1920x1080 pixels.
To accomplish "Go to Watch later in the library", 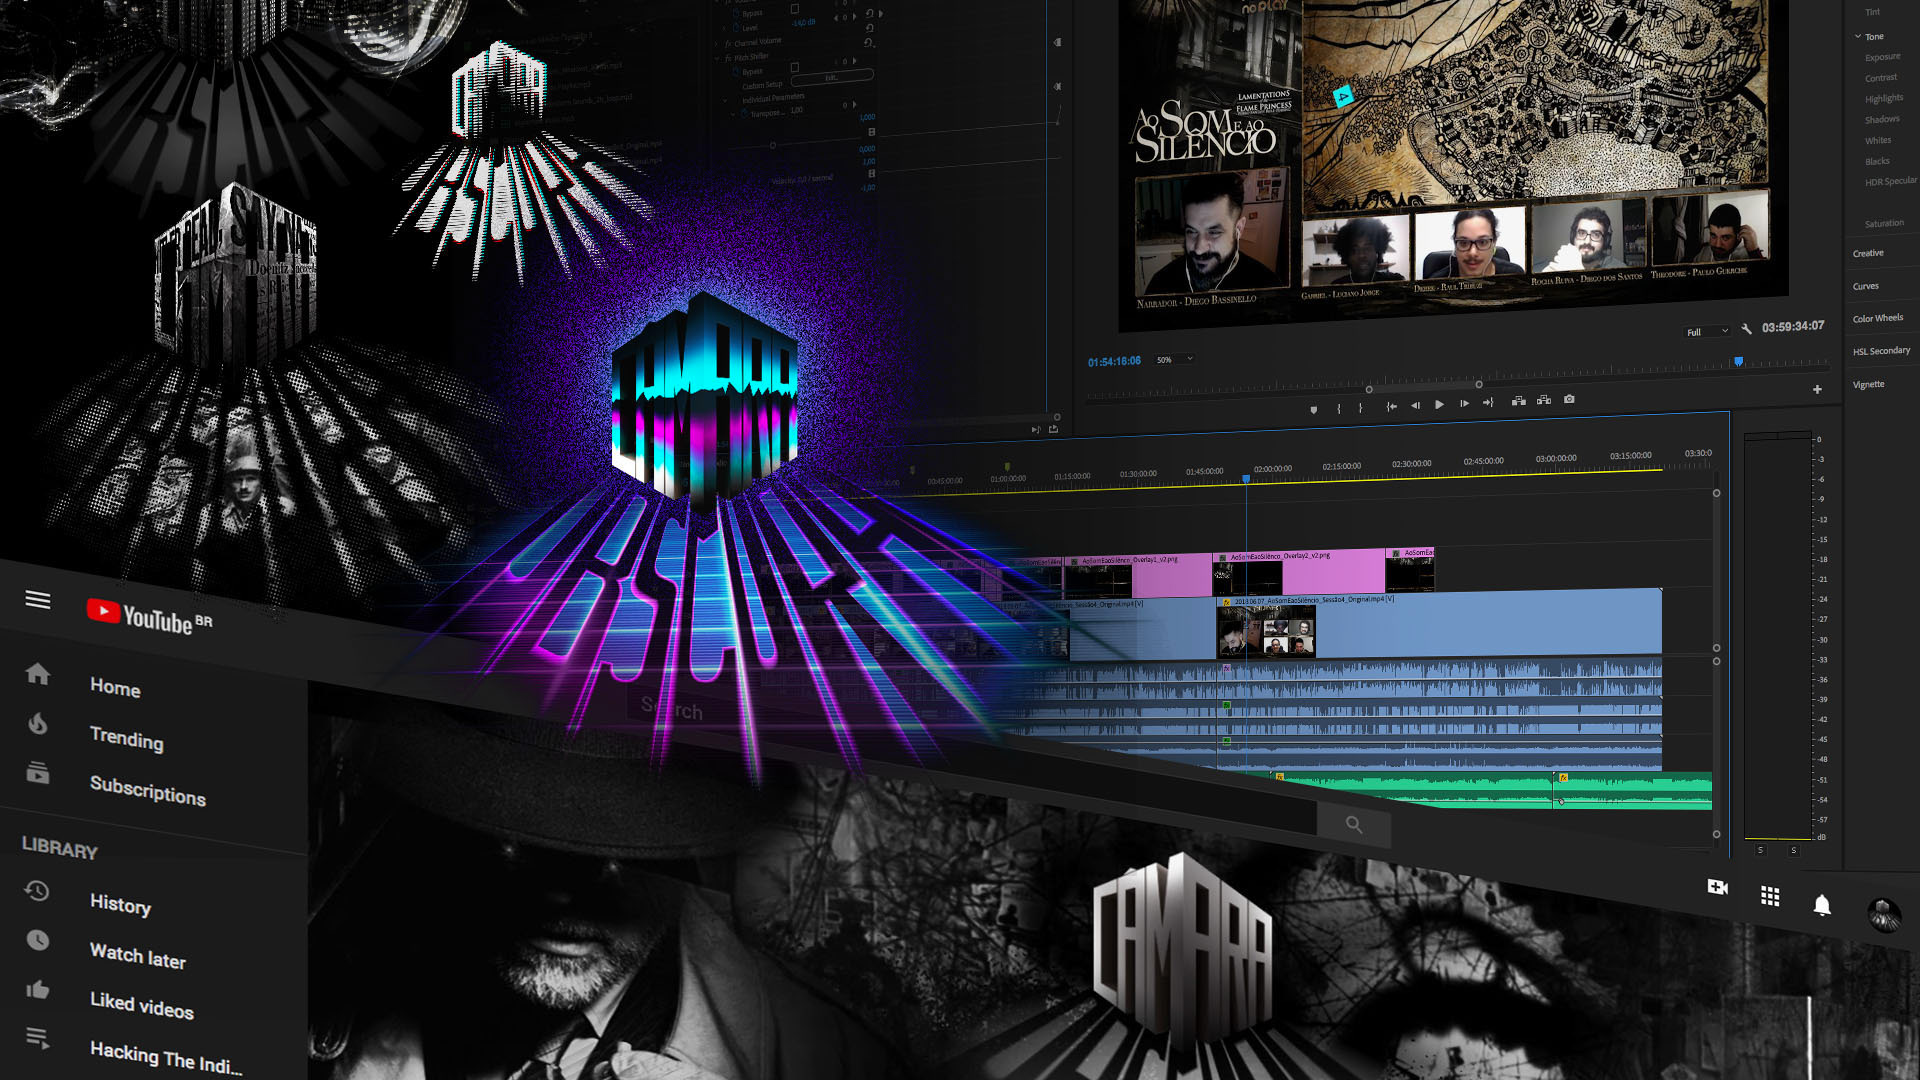I will point(137,955).
